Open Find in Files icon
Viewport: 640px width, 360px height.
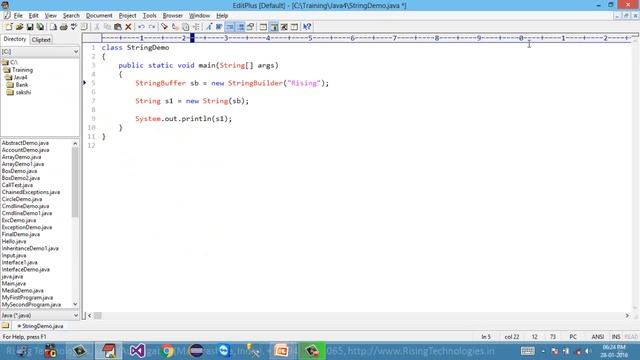185,27
